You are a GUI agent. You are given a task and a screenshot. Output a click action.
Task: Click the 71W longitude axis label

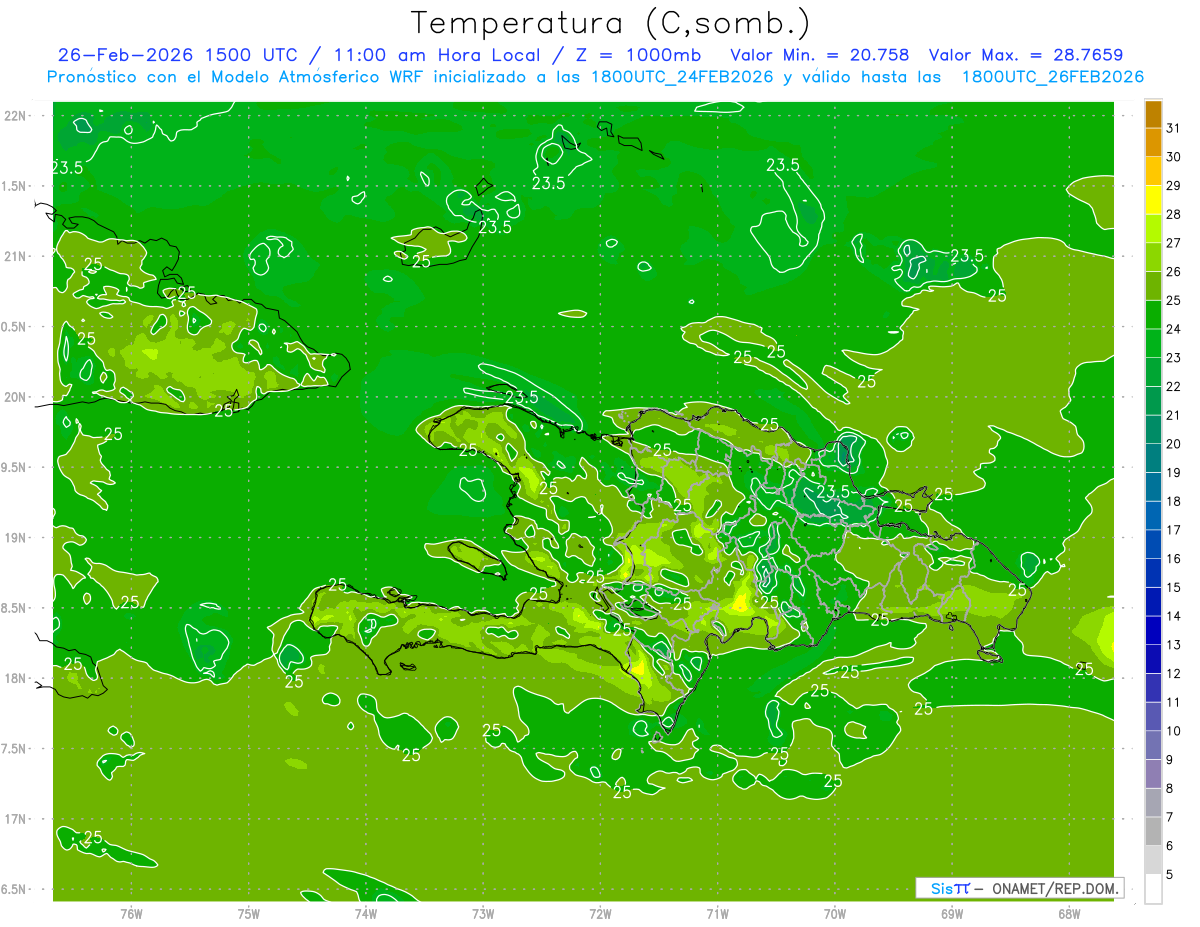[717, 914]
